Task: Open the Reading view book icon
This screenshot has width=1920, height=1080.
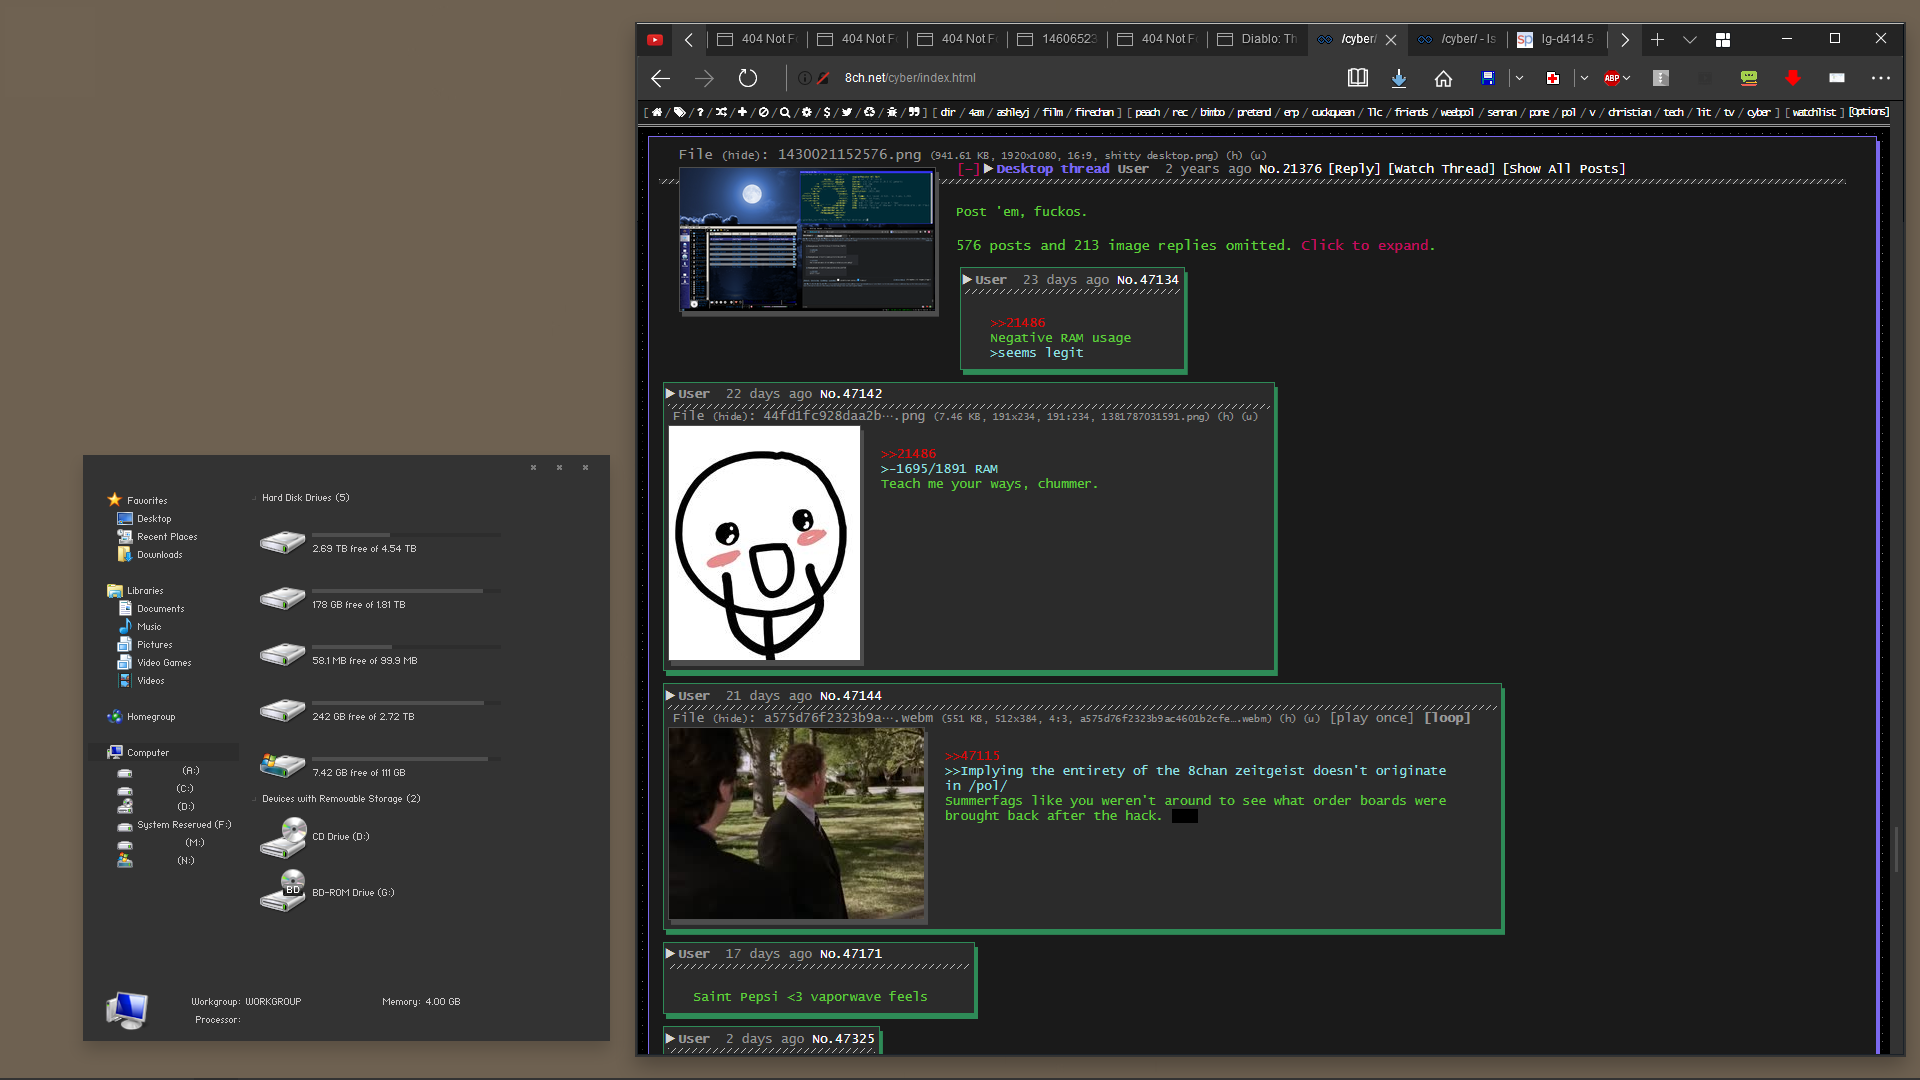Action: [1357, 78]
